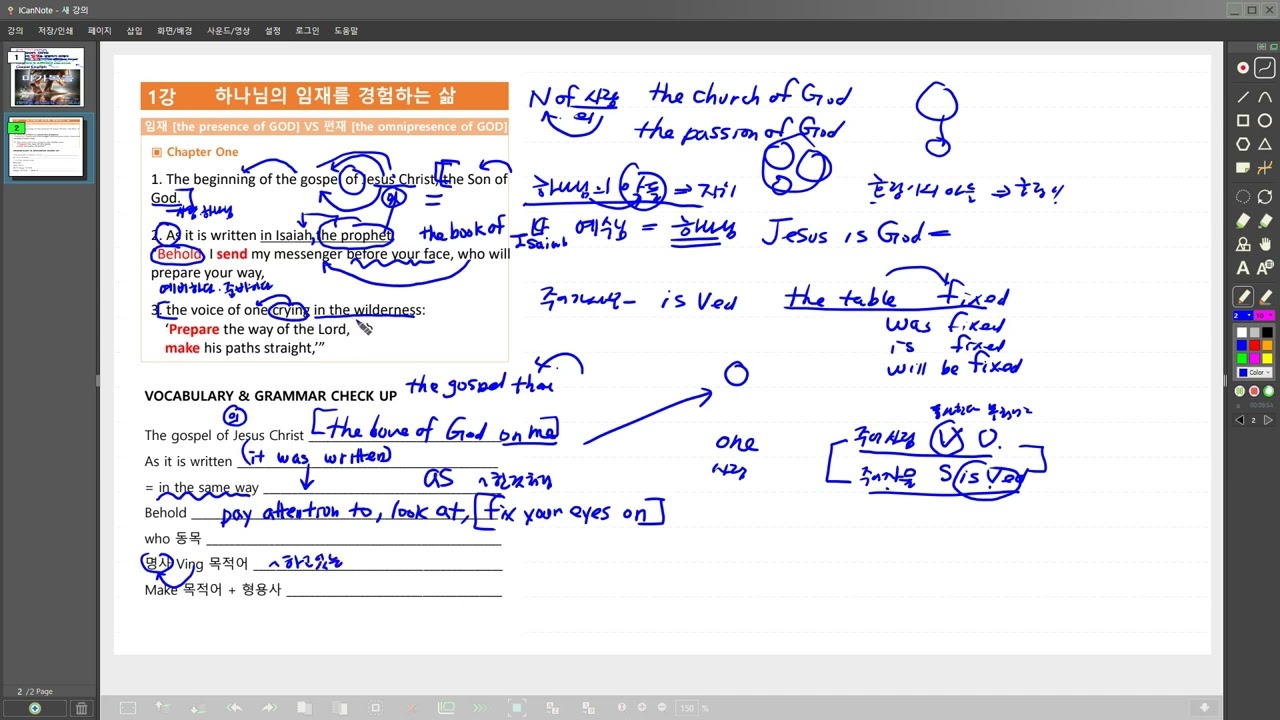Screen dimensions: 1280x720
Task: Select the second highlighter tool
Action: [1265, 220]
